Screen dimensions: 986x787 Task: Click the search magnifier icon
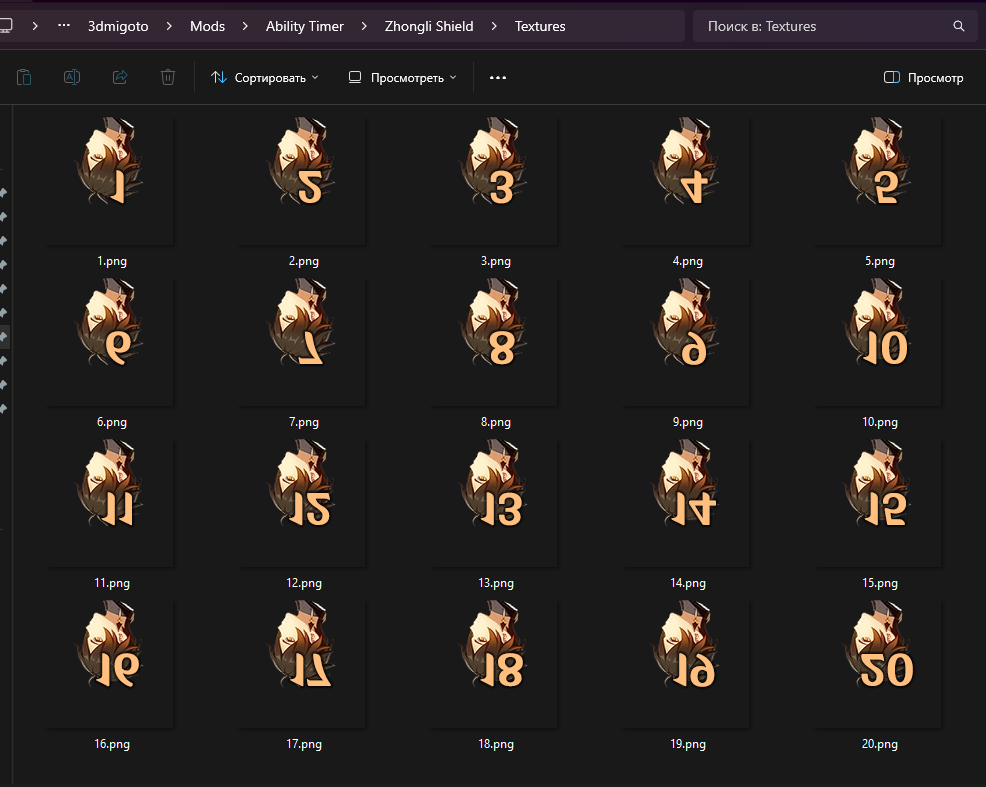(x=958, y=26)
